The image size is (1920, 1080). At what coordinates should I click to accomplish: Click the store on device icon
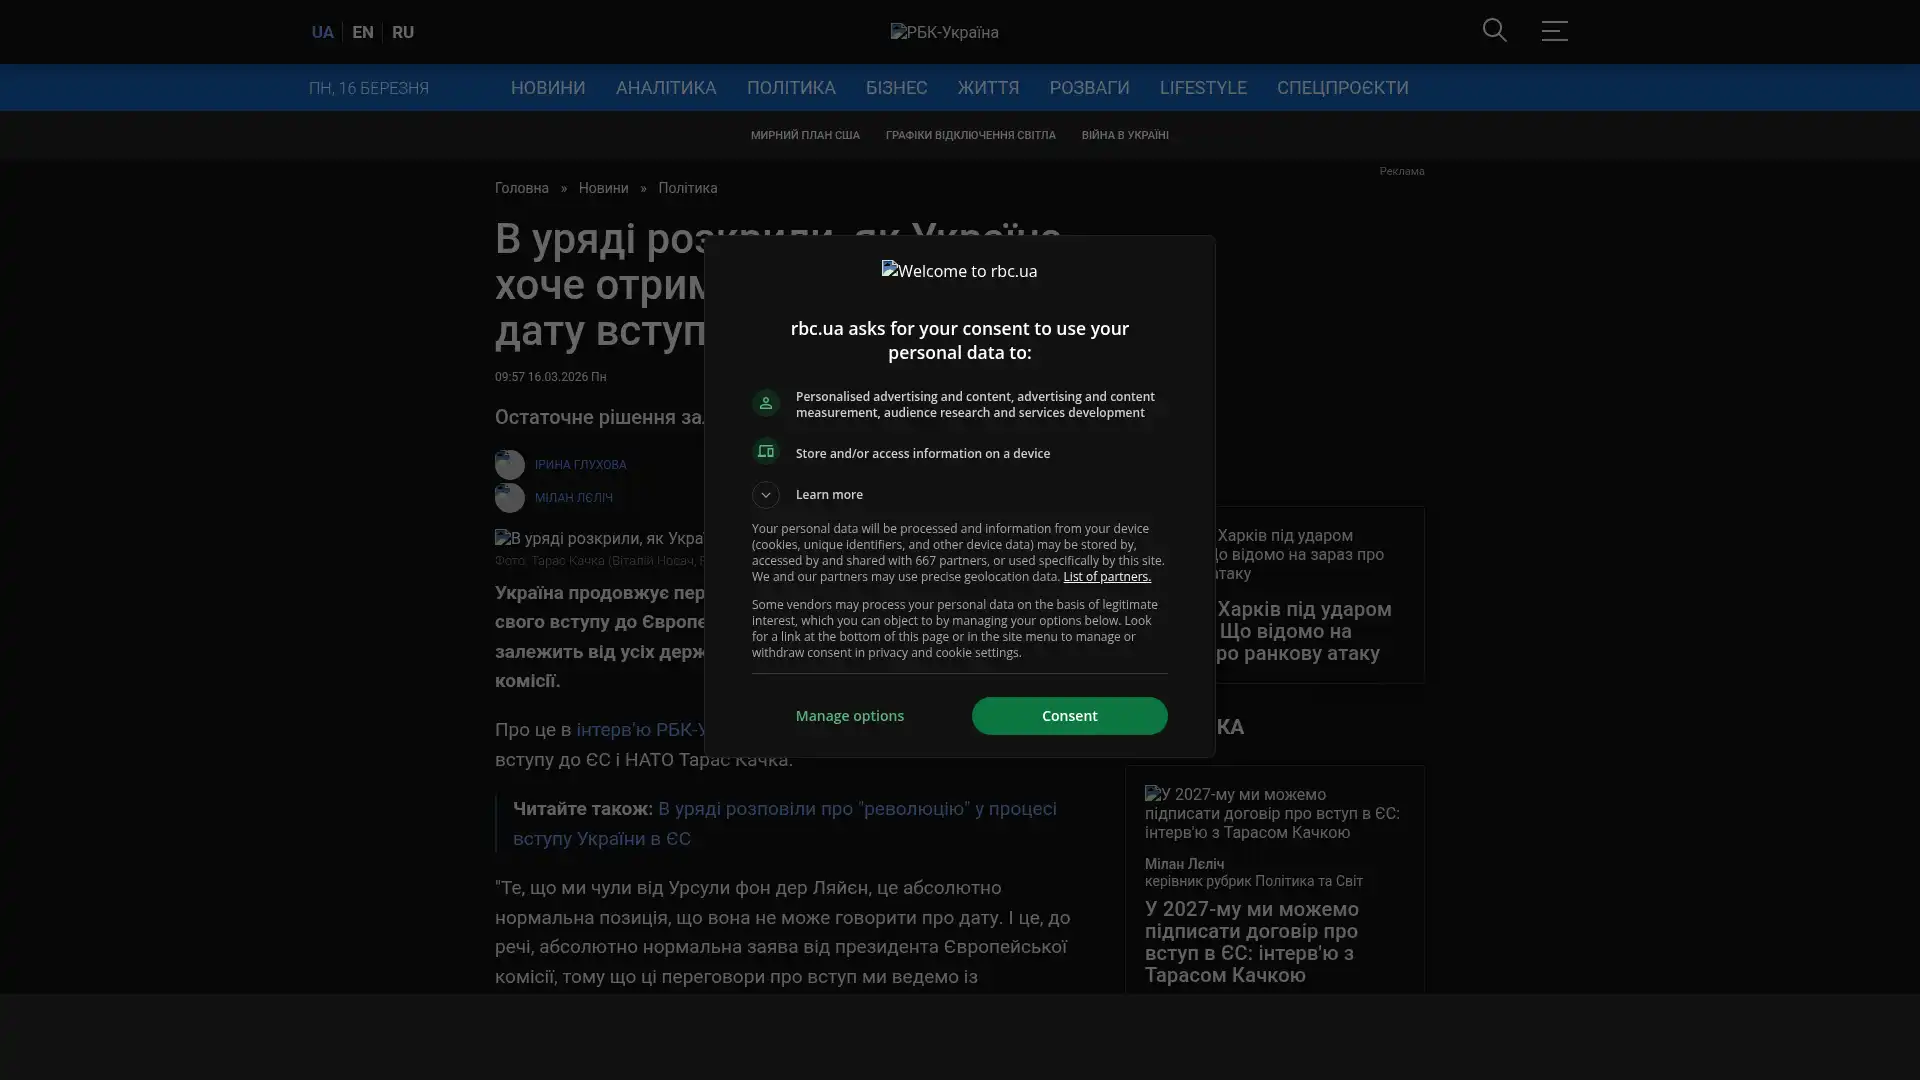(765, 452)
